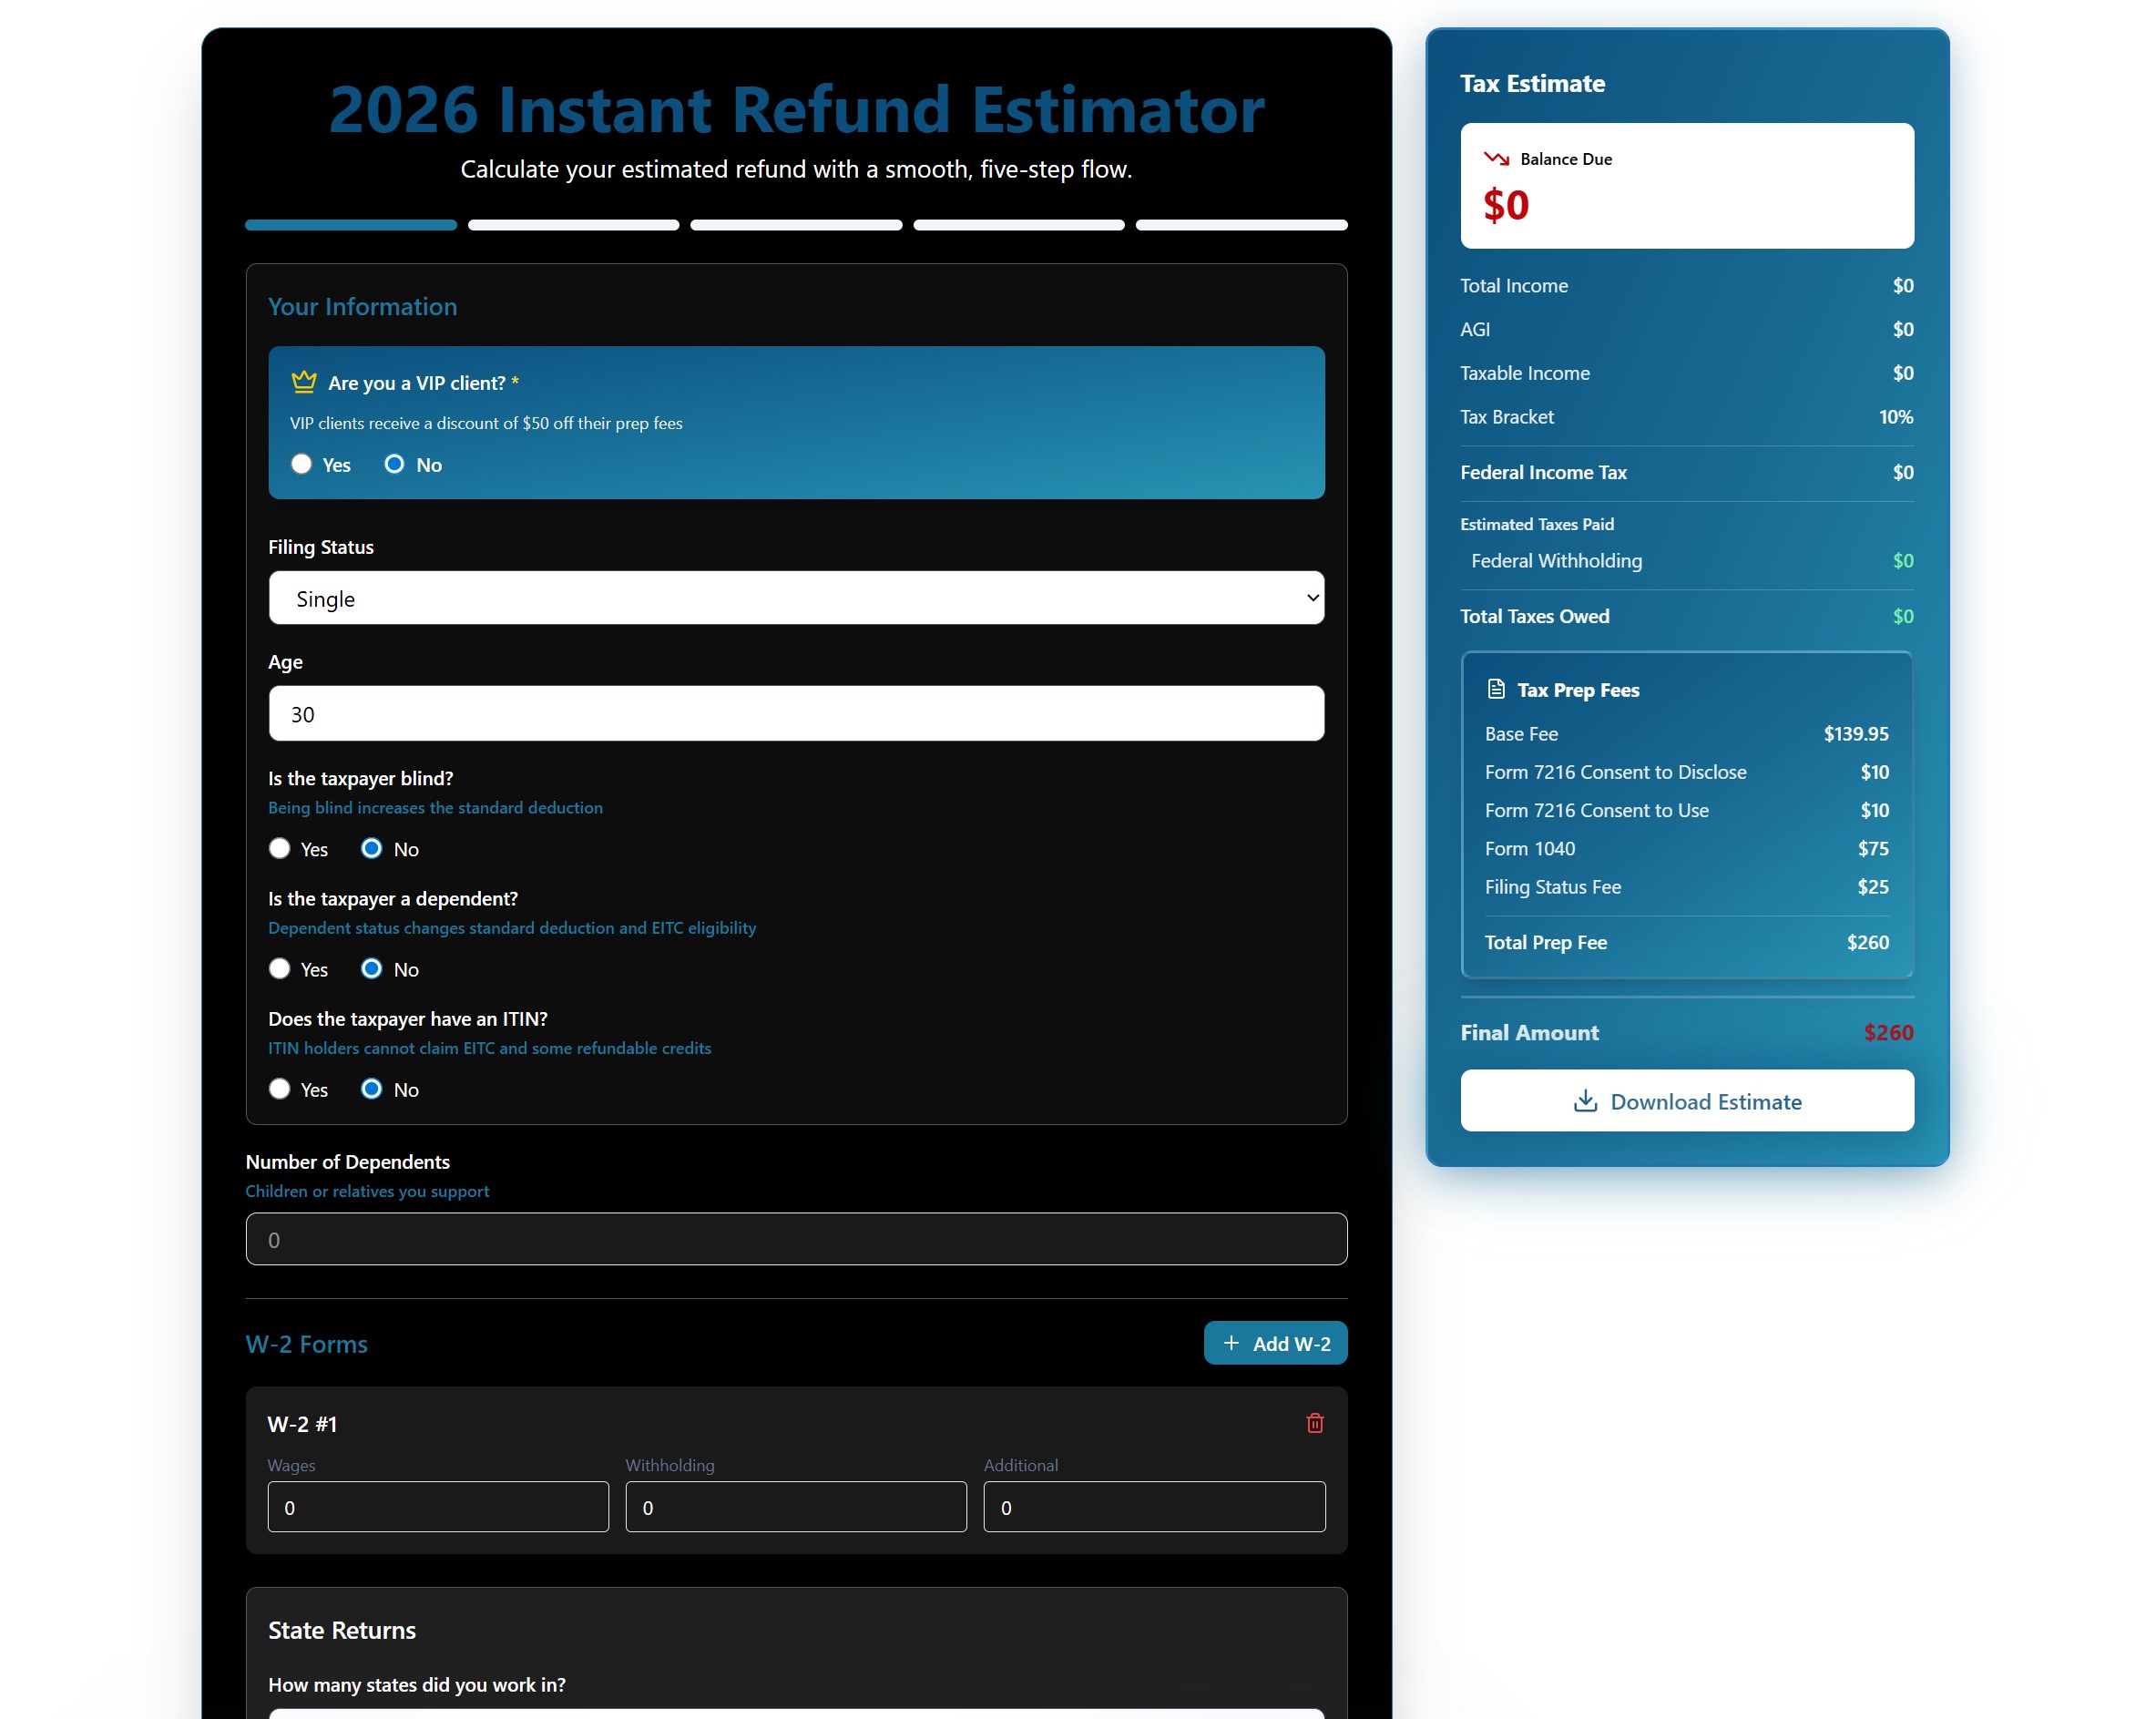Click the W-2 Wages input box
Viewport: 2156px width, 1719px height.
pos(438,1506)
